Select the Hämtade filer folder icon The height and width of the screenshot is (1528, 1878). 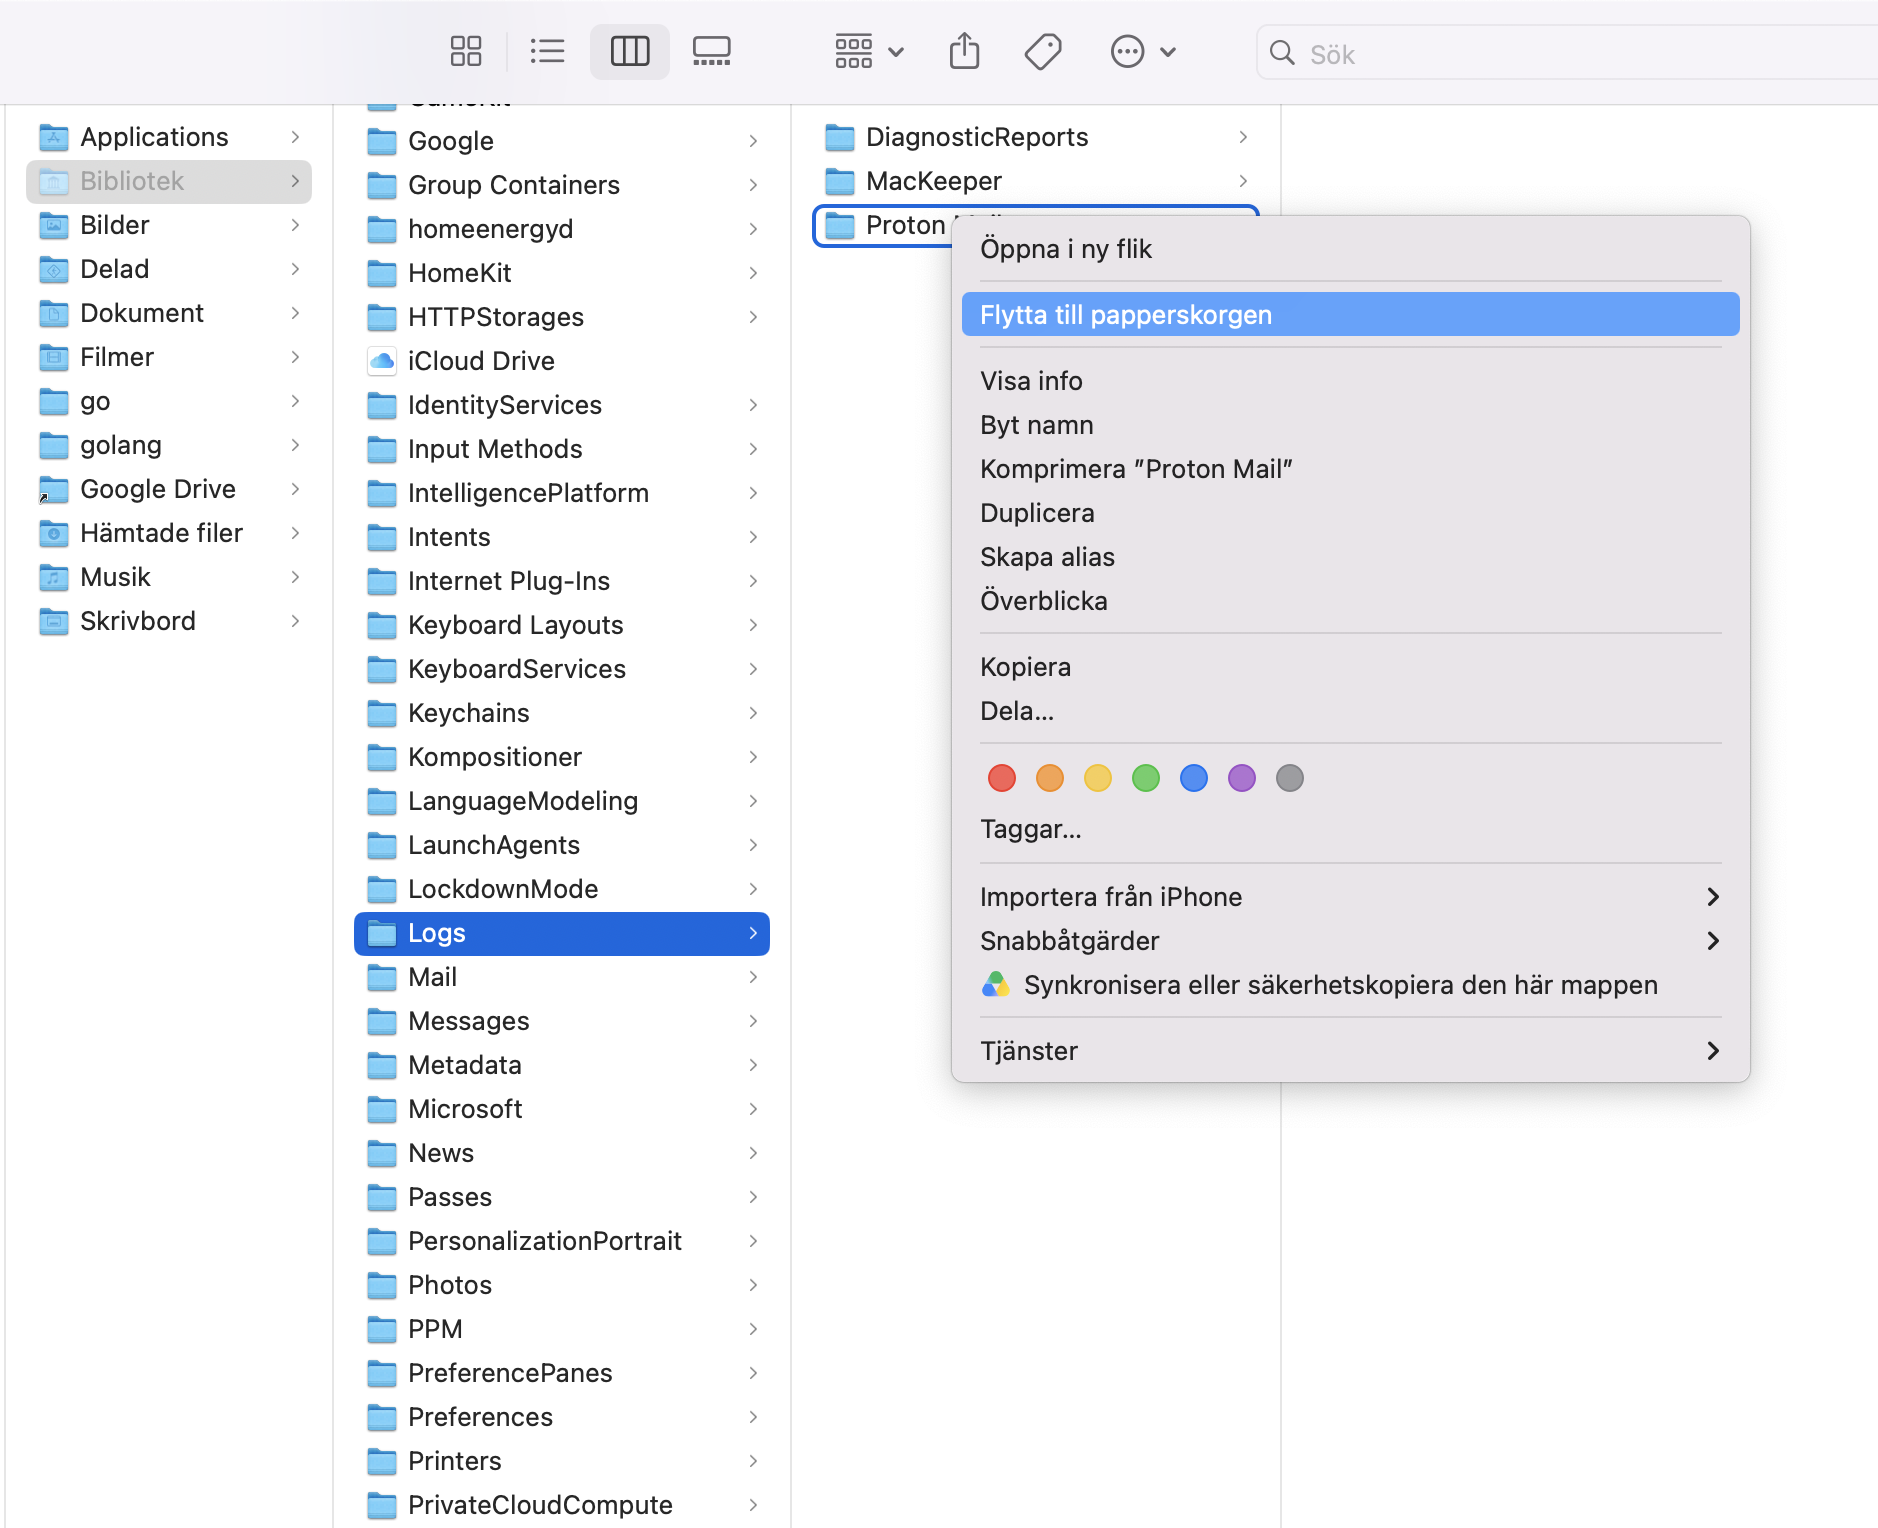click(x=54, y=533)
